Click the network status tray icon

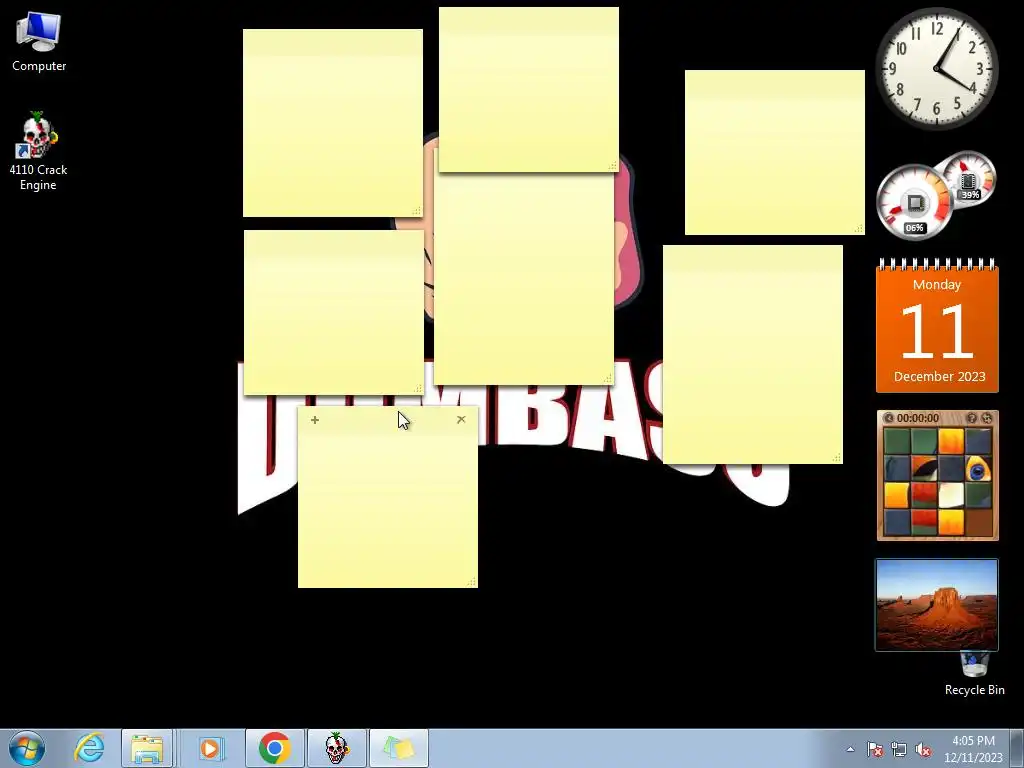[899, 749]
